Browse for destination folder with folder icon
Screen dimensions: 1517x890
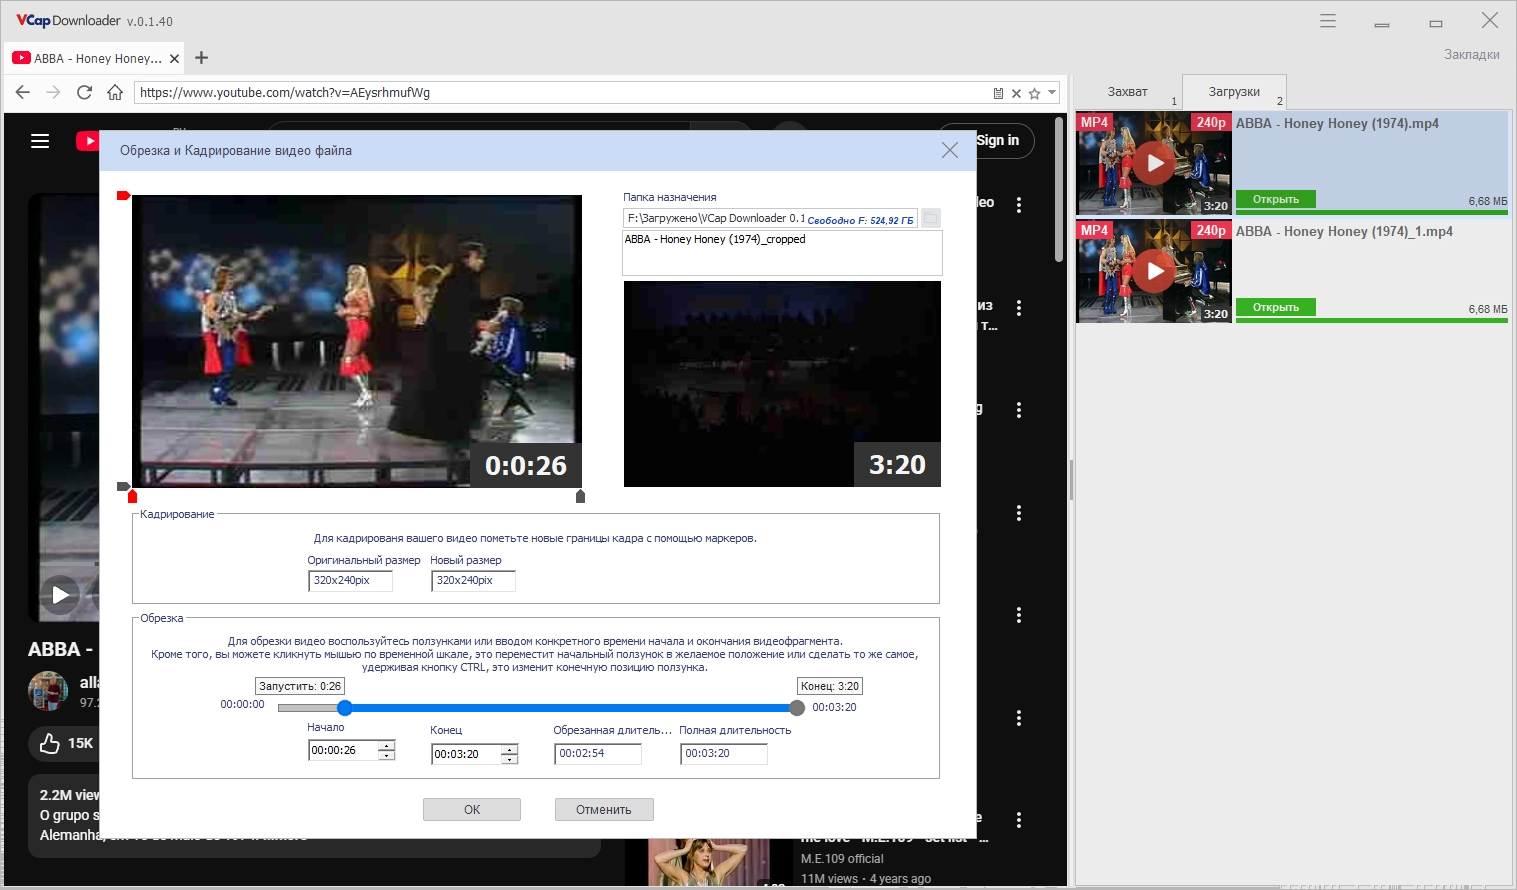click(930, 218)
